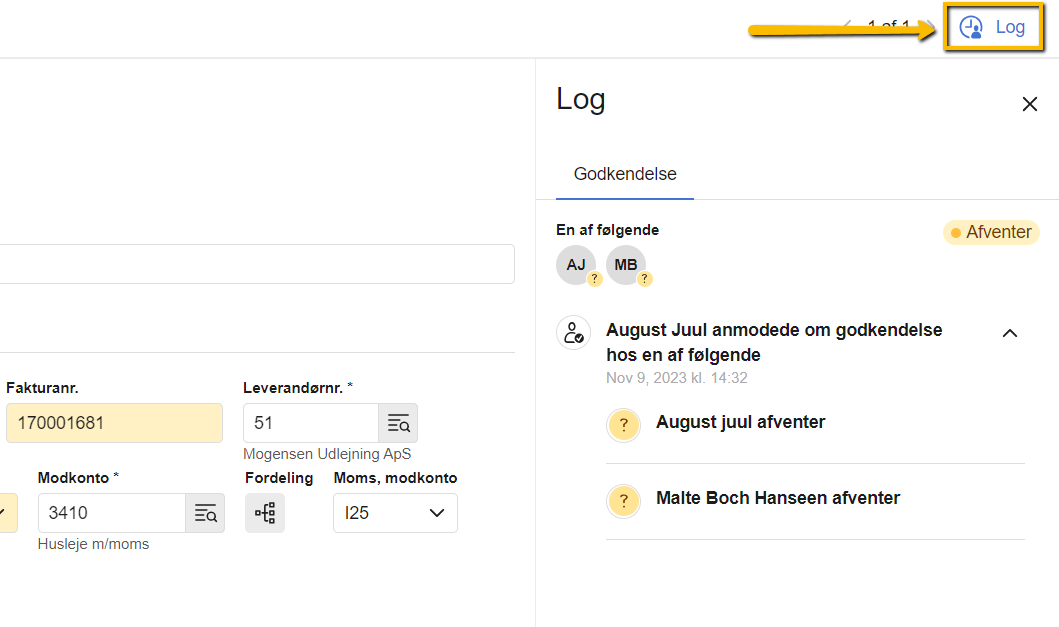Image resolution: width=1059 pixels, height=627 pixels.
Task: Click the previous document arrow
Action: coord(849,24)
